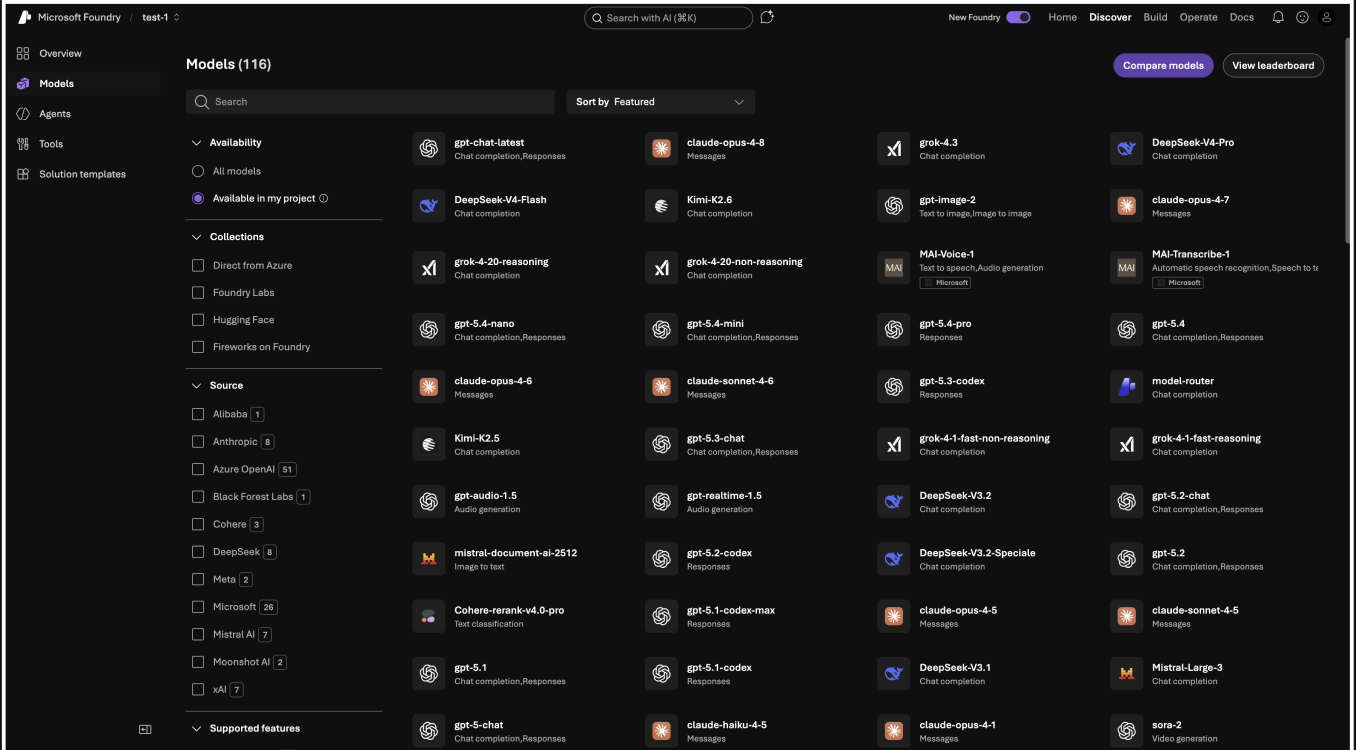
Task: Click the gpt-chat-latest model icon
Action: click(429, 148)
